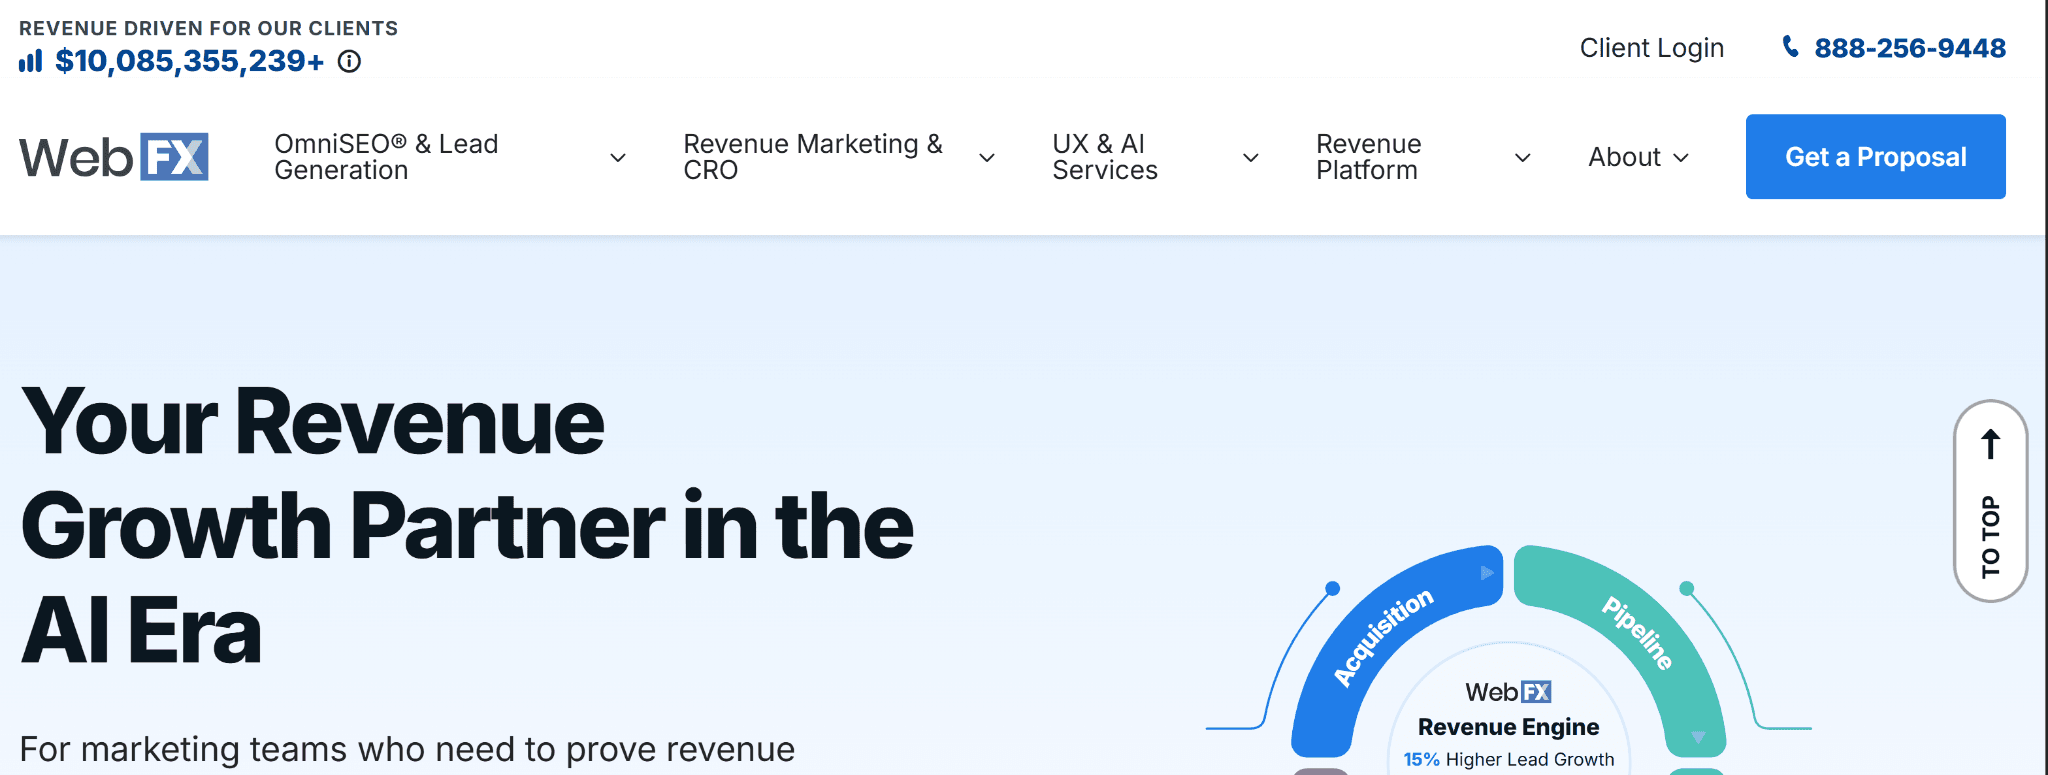
Task: Open UX & AI Services menu
Action: coord(1105,157)
